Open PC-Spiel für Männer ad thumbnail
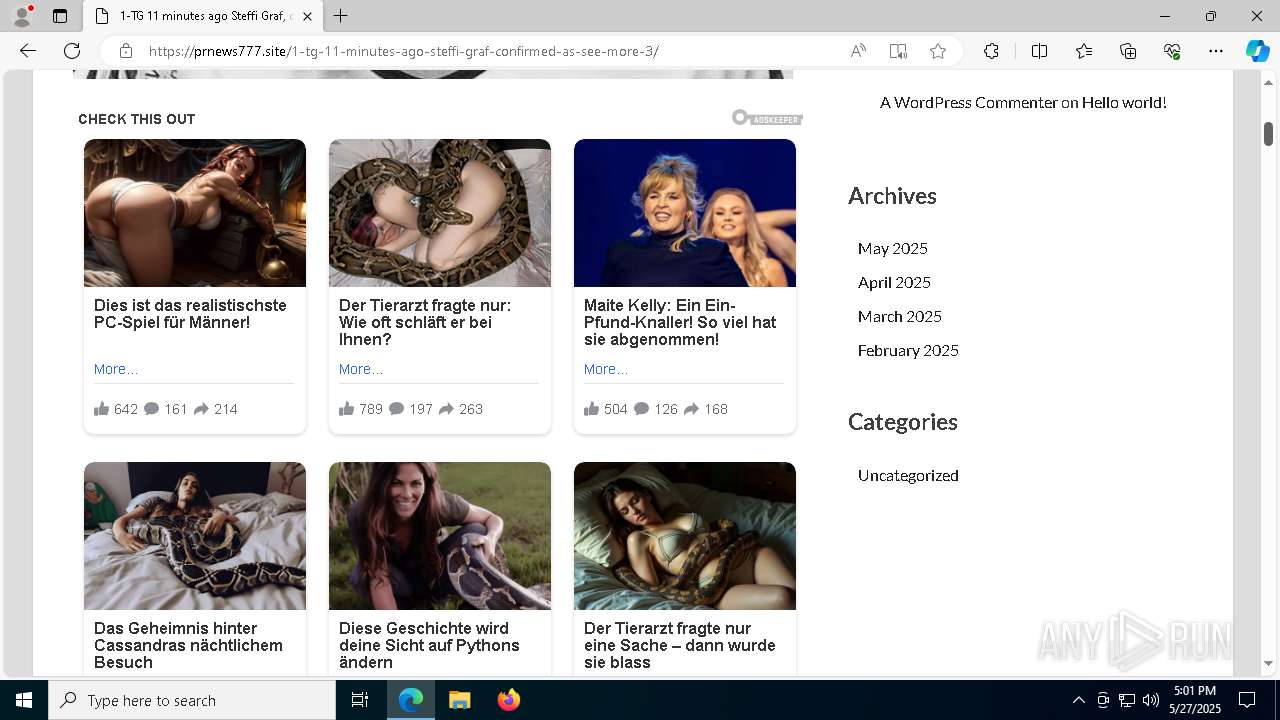 [x=195, y=213]
